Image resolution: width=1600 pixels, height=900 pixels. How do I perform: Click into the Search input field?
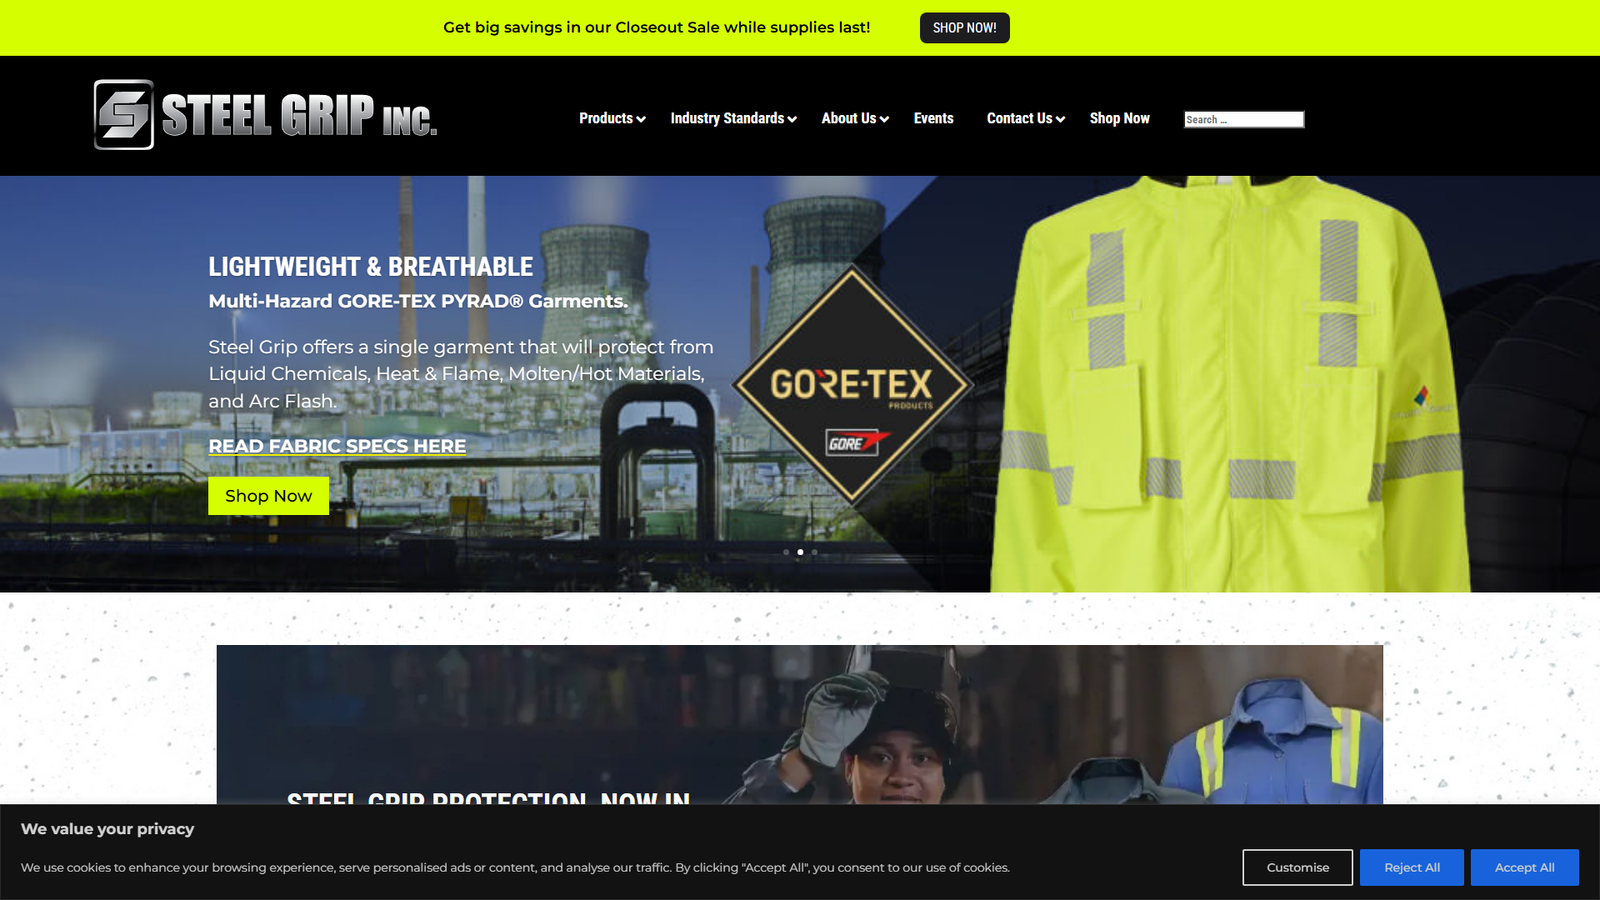coord(1243,119)
